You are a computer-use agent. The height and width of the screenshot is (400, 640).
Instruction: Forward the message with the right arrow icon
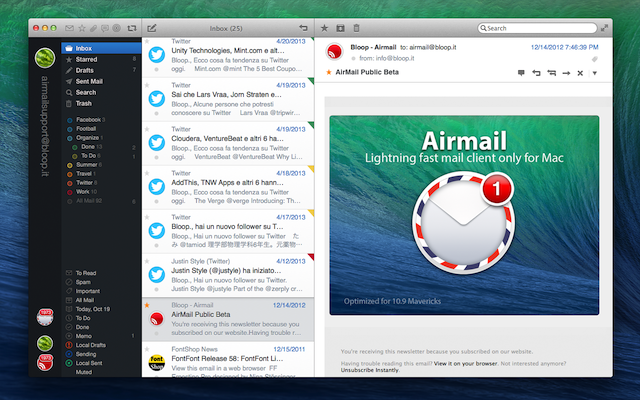(x=566, y=73)
